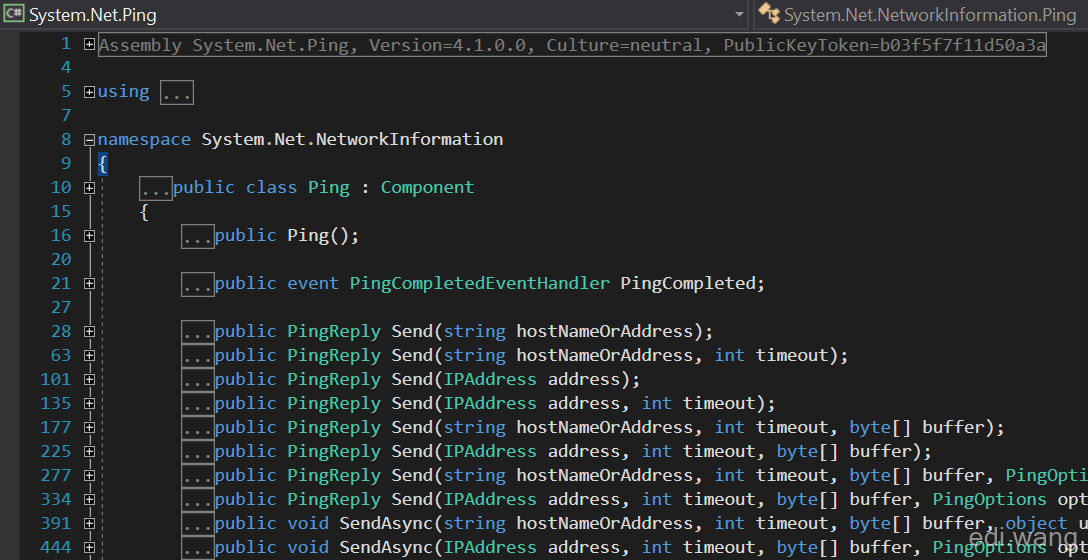The width and height of the screenshot is (1088, 560).
Task: Expand outlining on line 63
Action: coord(89,355)
